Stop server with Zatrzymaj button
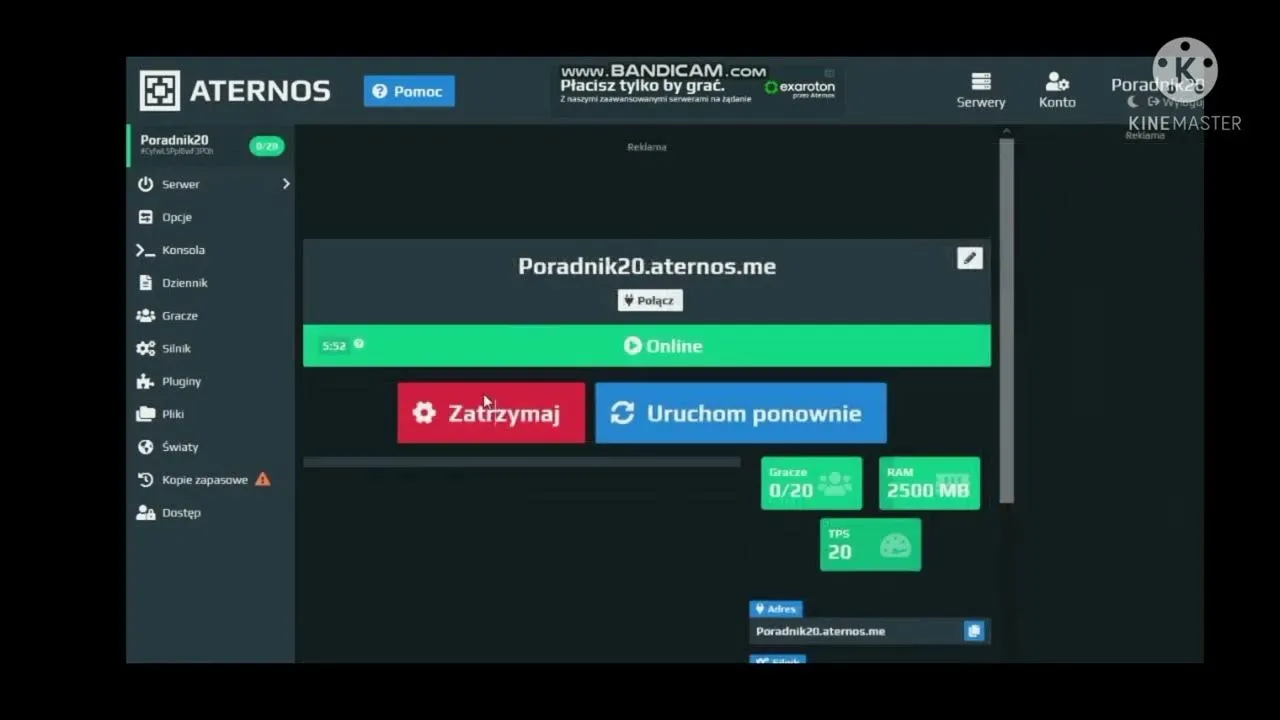Viewport: 1280px width, 720px height. [491, 413]
